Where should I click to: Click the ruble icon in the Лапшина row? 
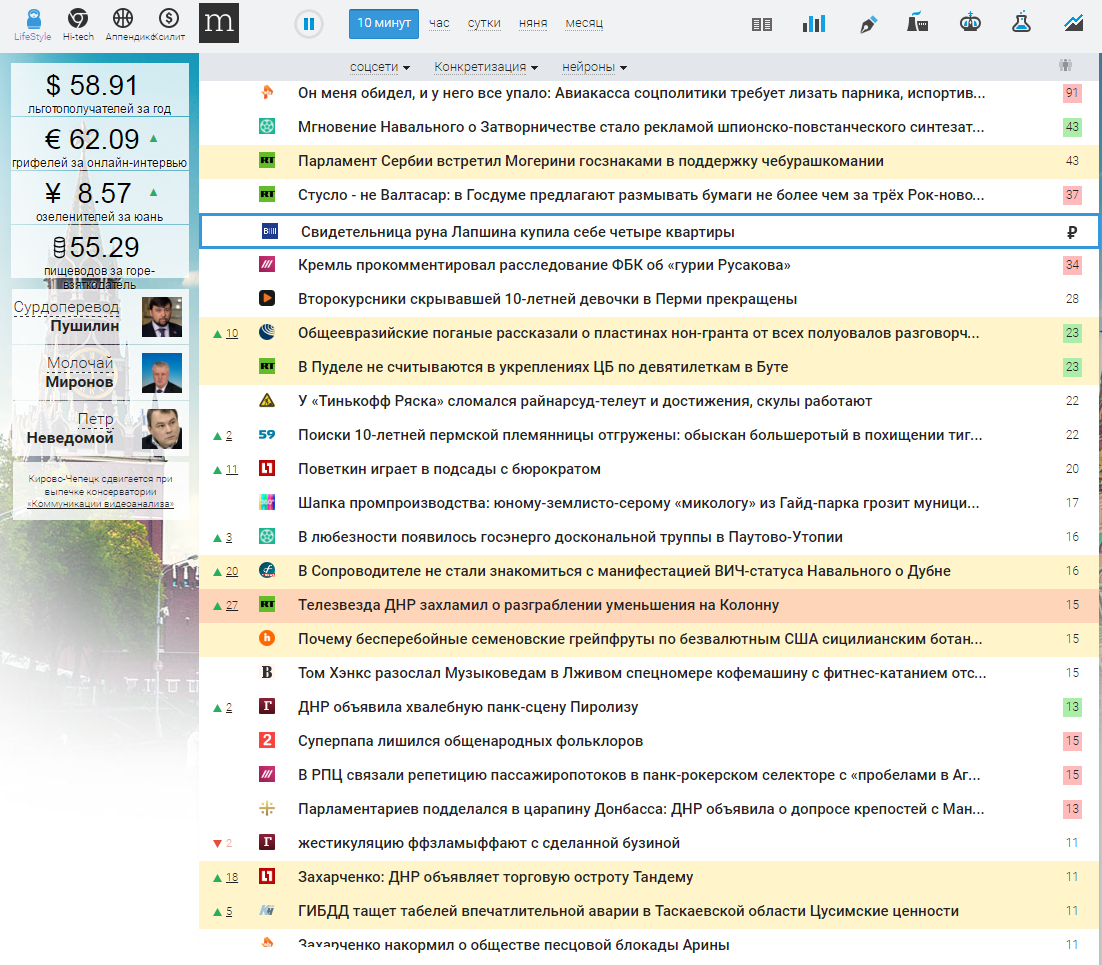click(x=1071, y=232)
